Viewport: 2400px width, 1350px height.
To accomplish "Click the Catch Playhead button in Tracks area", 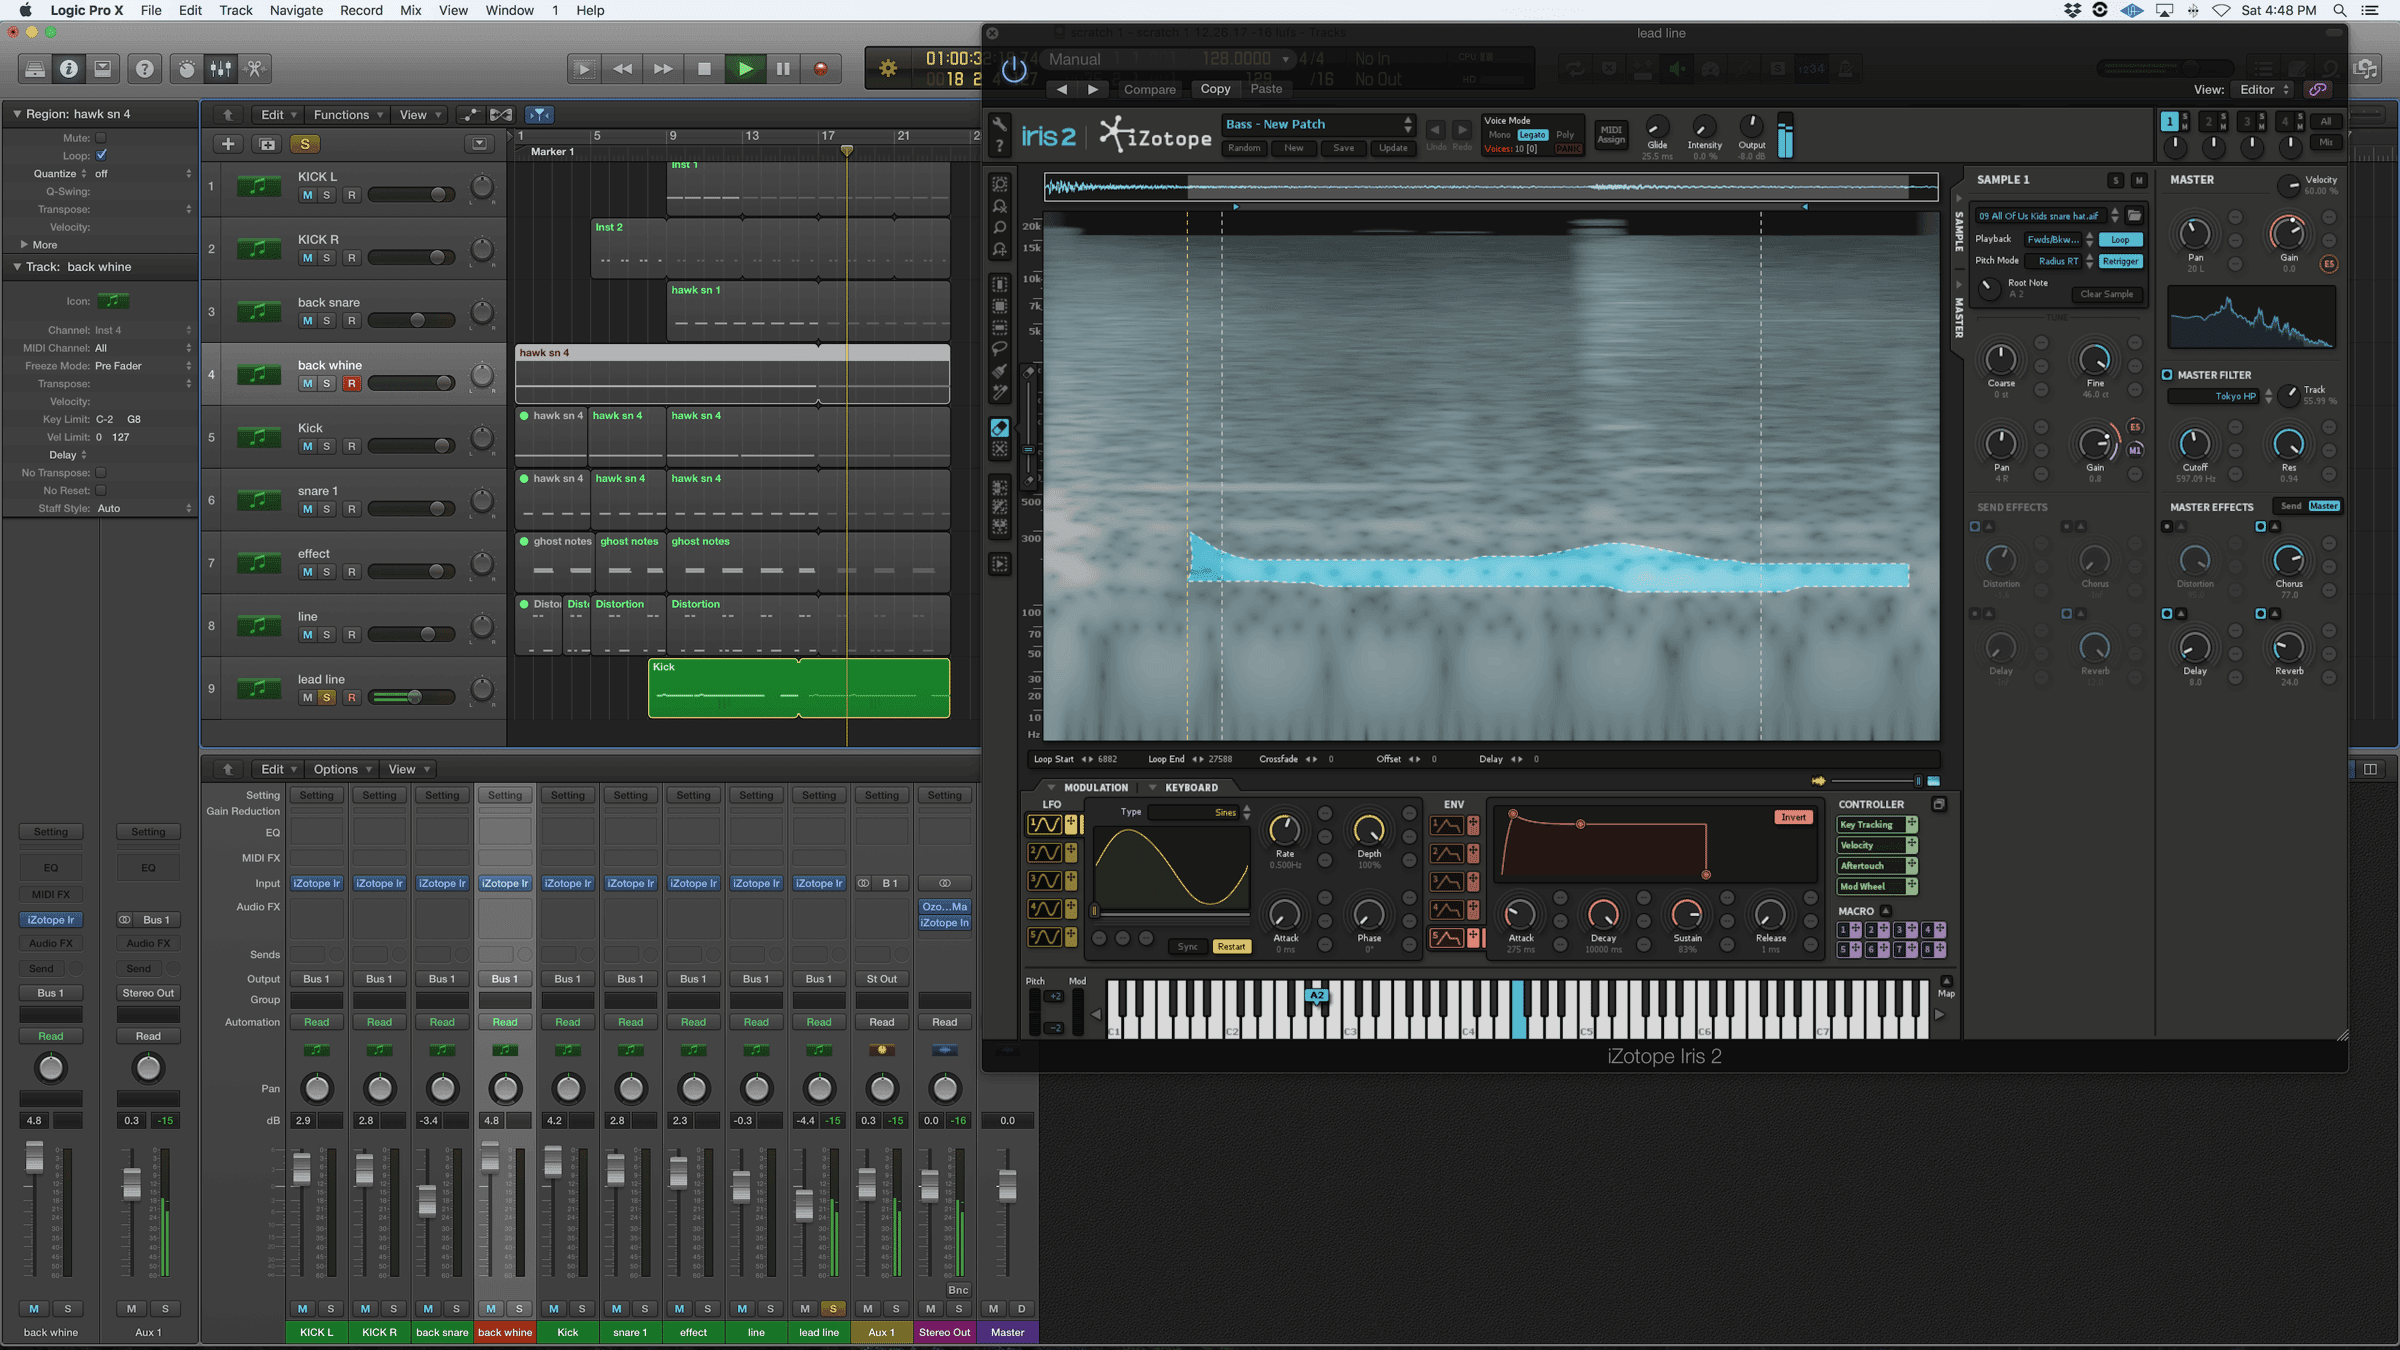I will [539, 115].
